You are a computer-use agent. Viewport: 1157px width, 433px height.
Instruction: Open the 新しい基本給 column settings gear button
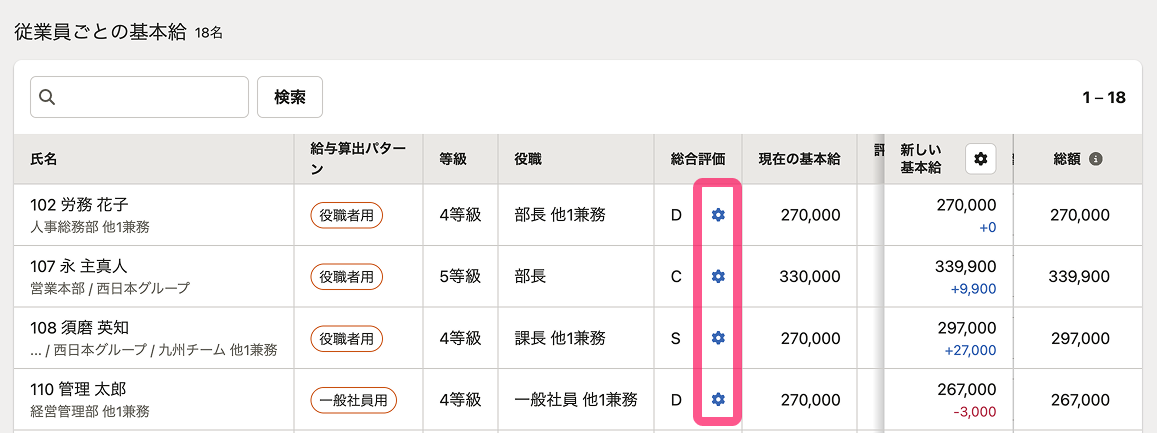[x=980, y=159]
